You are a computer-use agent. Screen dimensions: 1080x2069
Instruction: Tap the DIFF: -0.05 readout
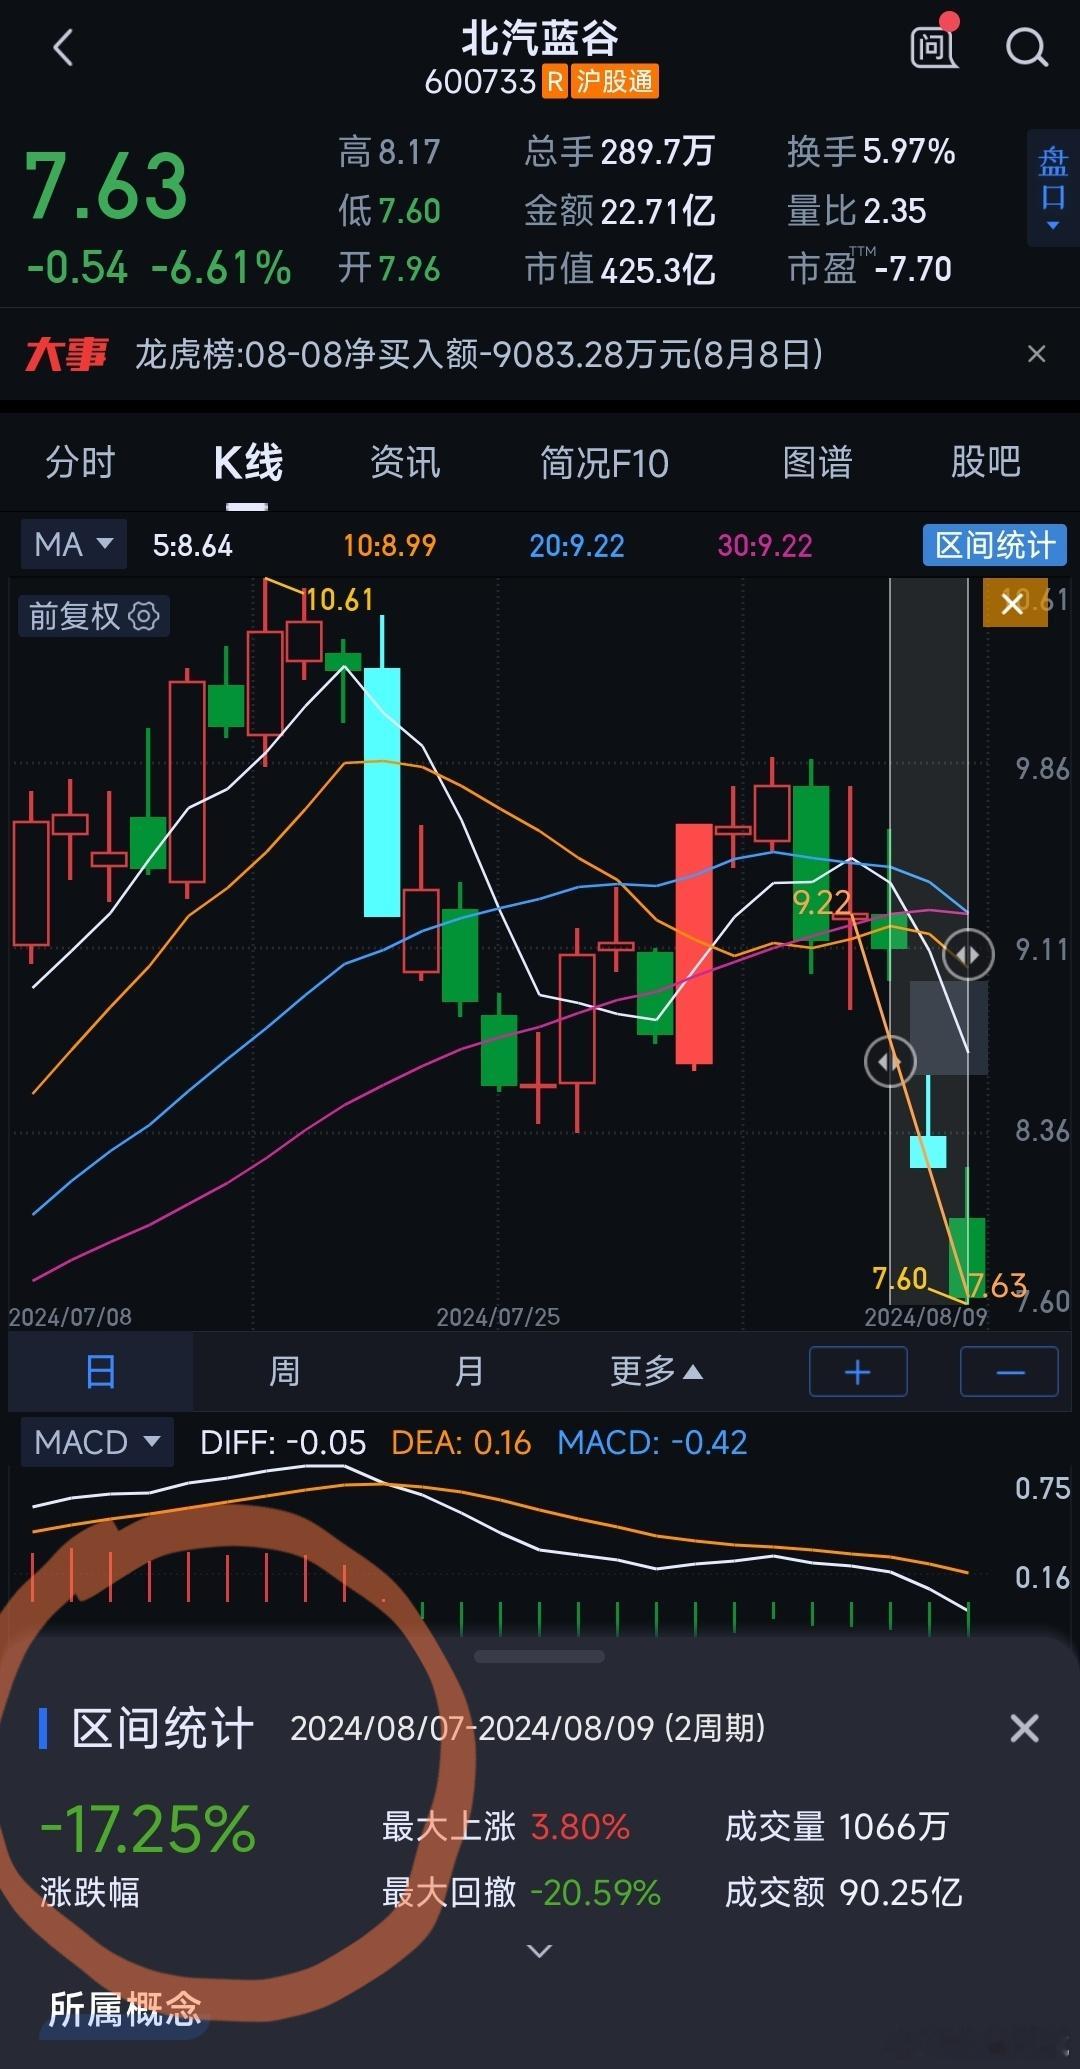[x=283, y=1442]
